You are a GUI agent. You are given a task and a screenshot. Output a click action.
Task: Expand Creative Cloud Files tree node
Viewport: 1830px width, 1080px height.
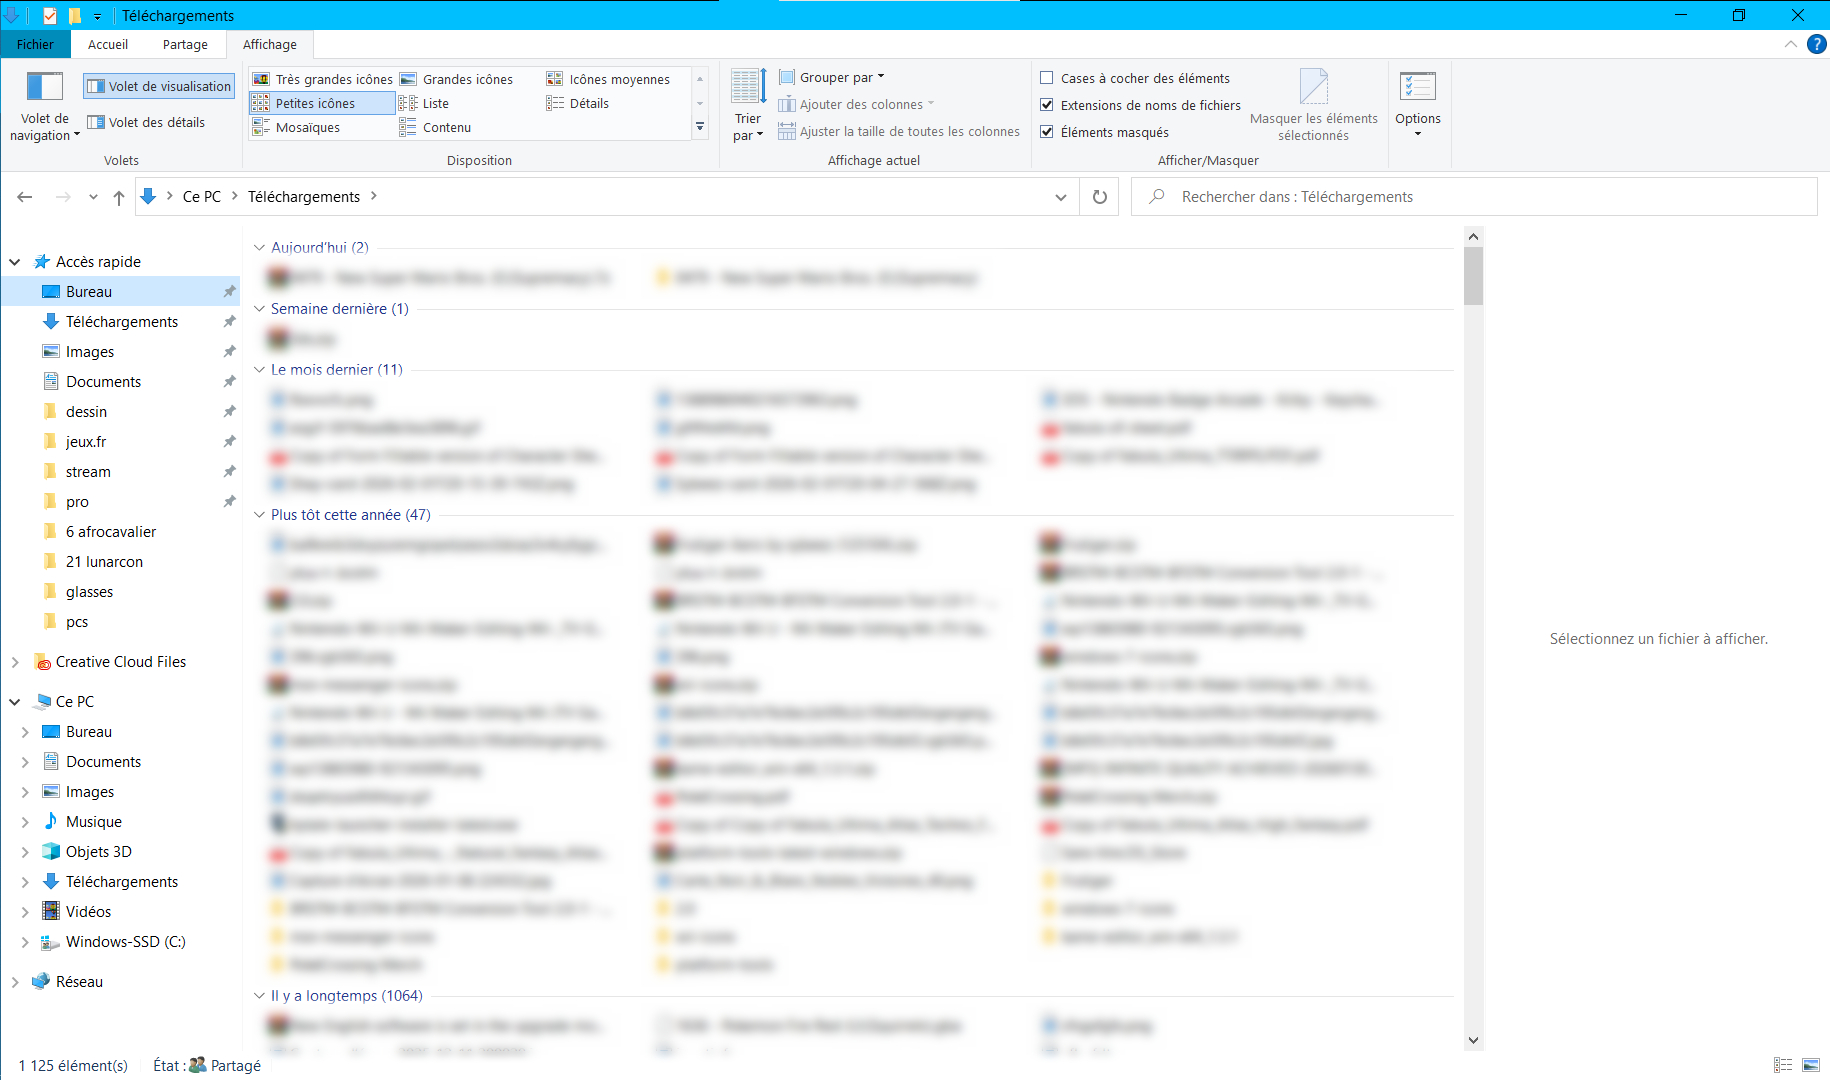coord(15,662)
